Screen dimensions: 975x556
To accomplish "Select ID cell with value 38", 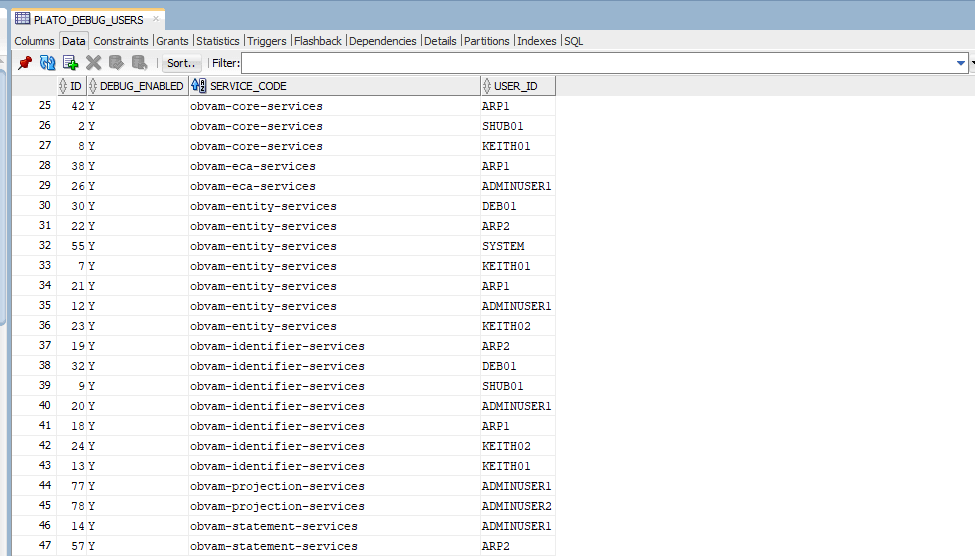I will click(72, 166).
